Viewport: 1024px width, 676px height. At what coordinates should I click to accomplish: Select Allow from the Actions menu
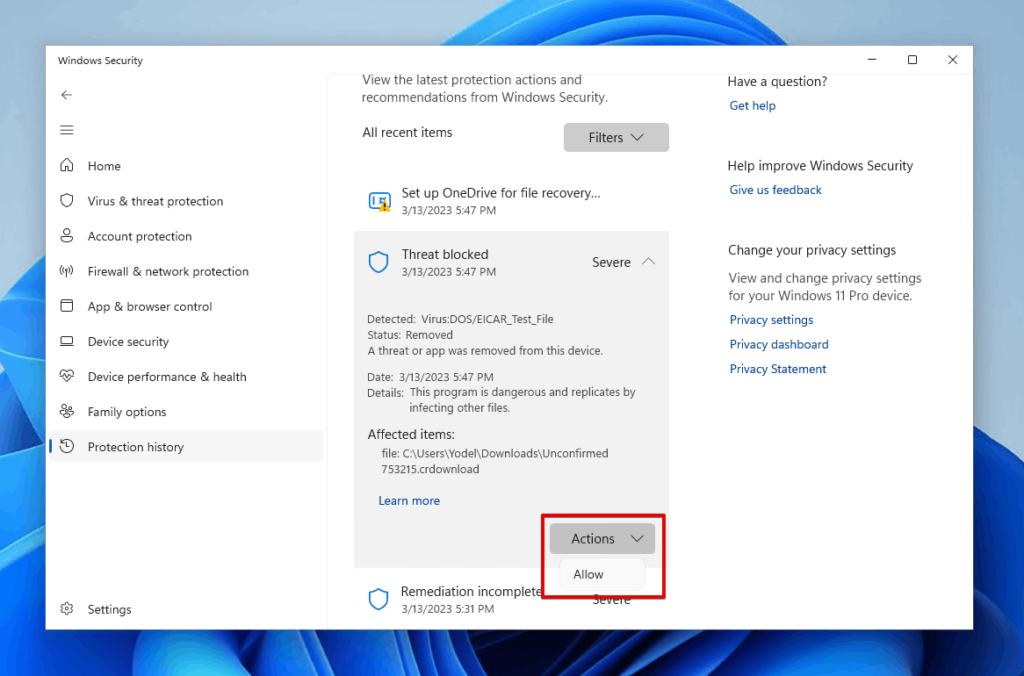tap(588, 574)
